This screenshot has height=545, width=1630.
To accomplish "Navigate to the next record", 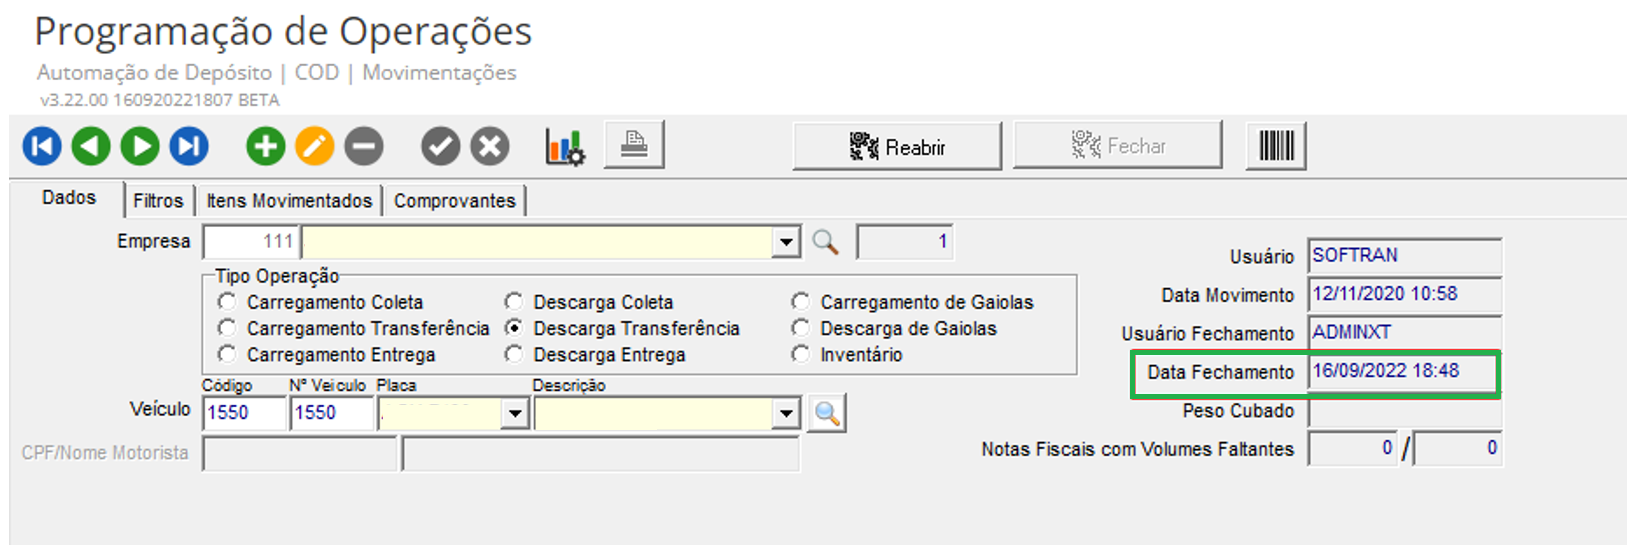I will [x=140, y=147].
